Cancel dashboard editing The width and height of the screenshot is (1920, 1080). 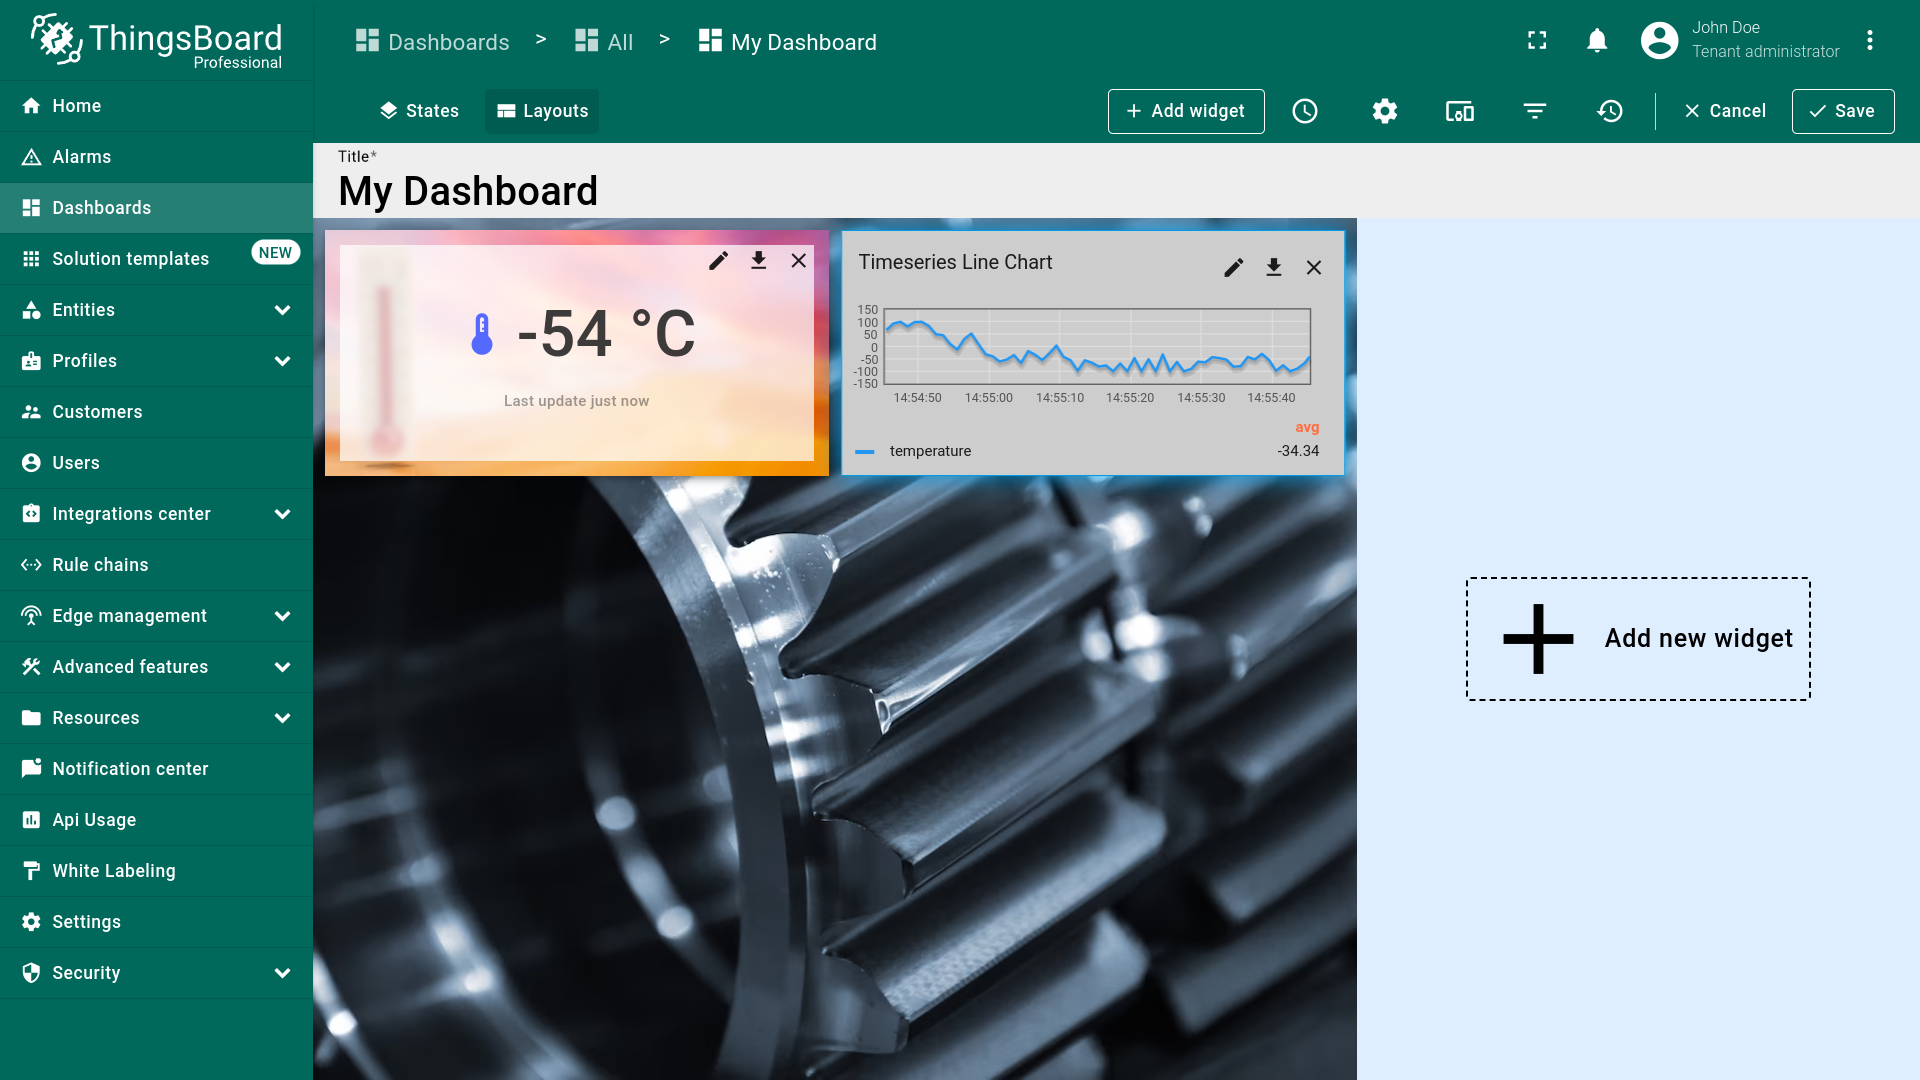tap(1725, 111)
